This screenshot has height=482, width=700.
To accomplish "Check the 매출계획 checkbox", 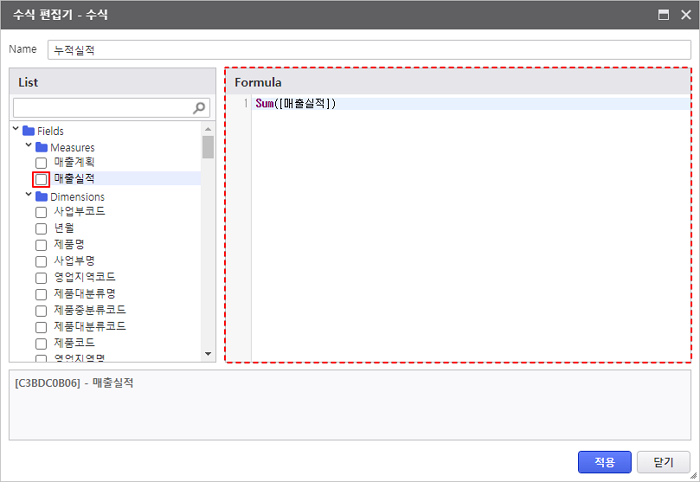I will coord(41,163).
